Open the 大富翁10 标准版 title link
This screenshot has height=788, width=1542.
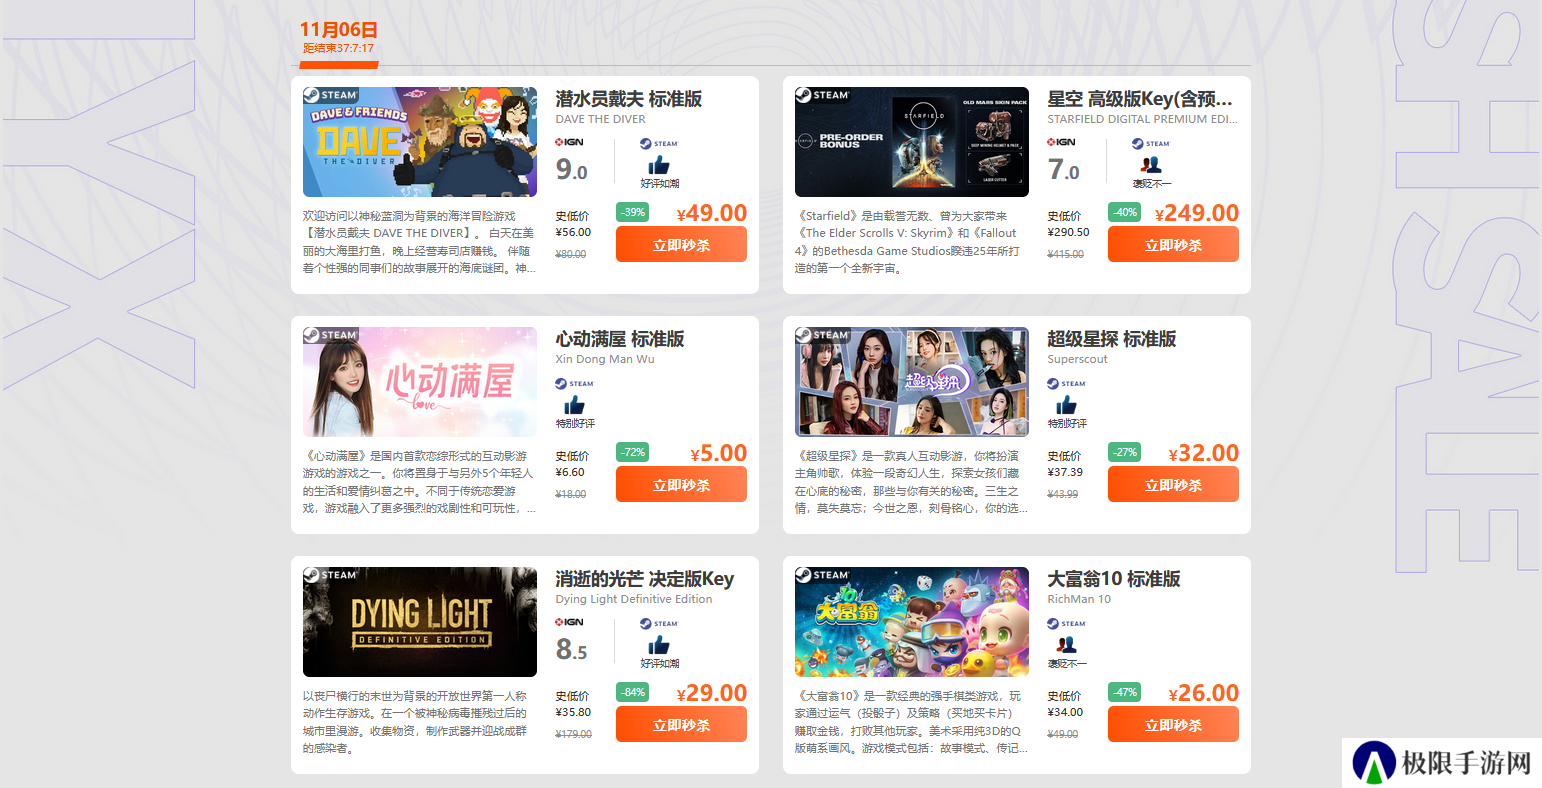(1114, 579)
